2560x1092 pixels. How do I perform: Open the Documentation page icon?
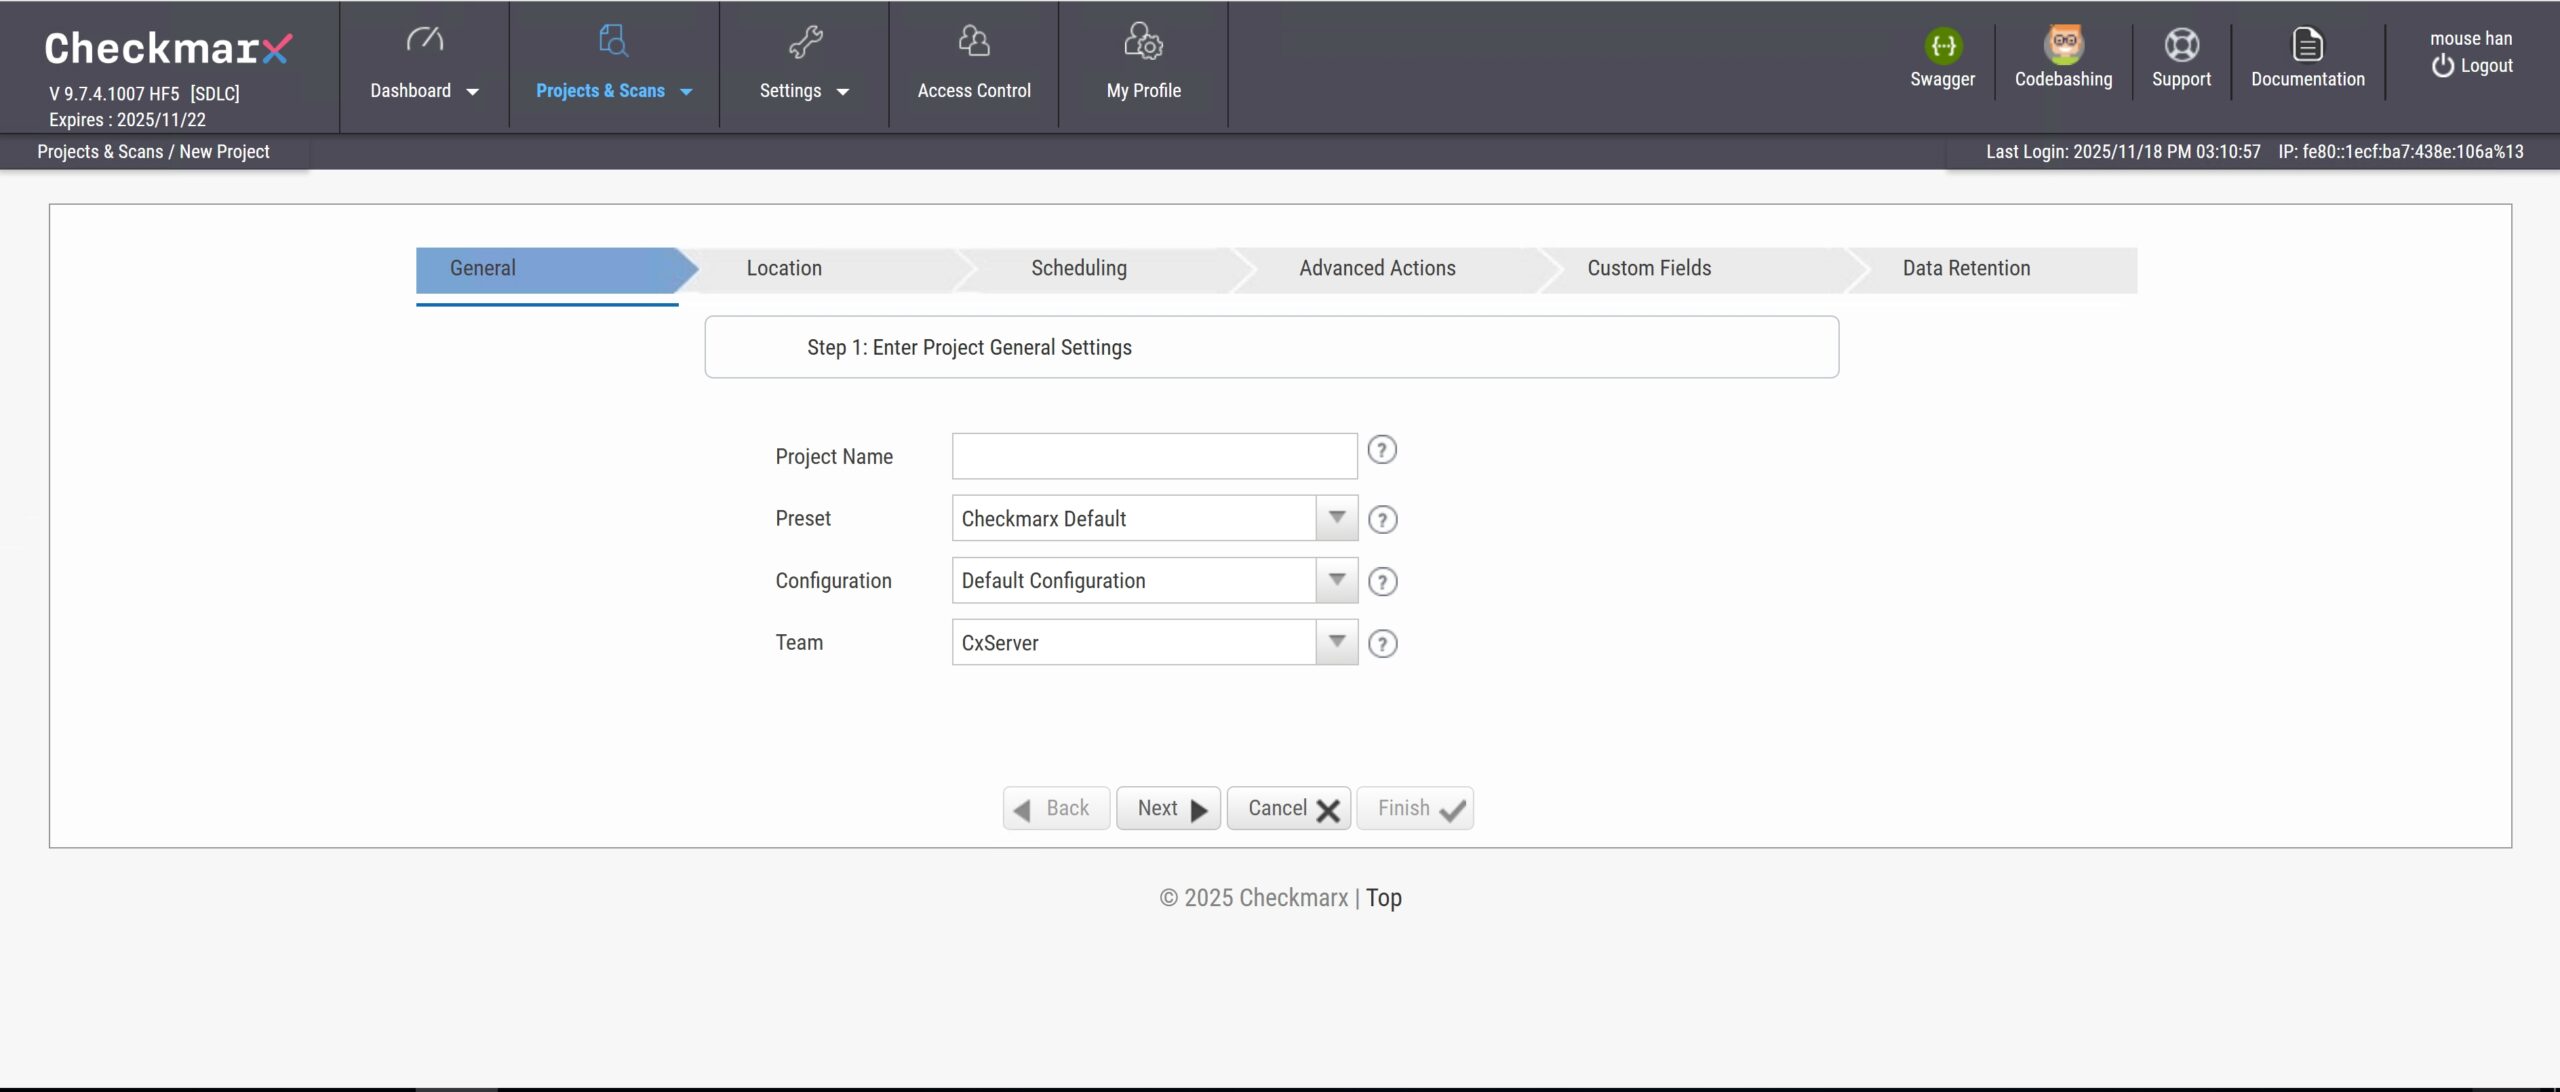[2307, 45]
